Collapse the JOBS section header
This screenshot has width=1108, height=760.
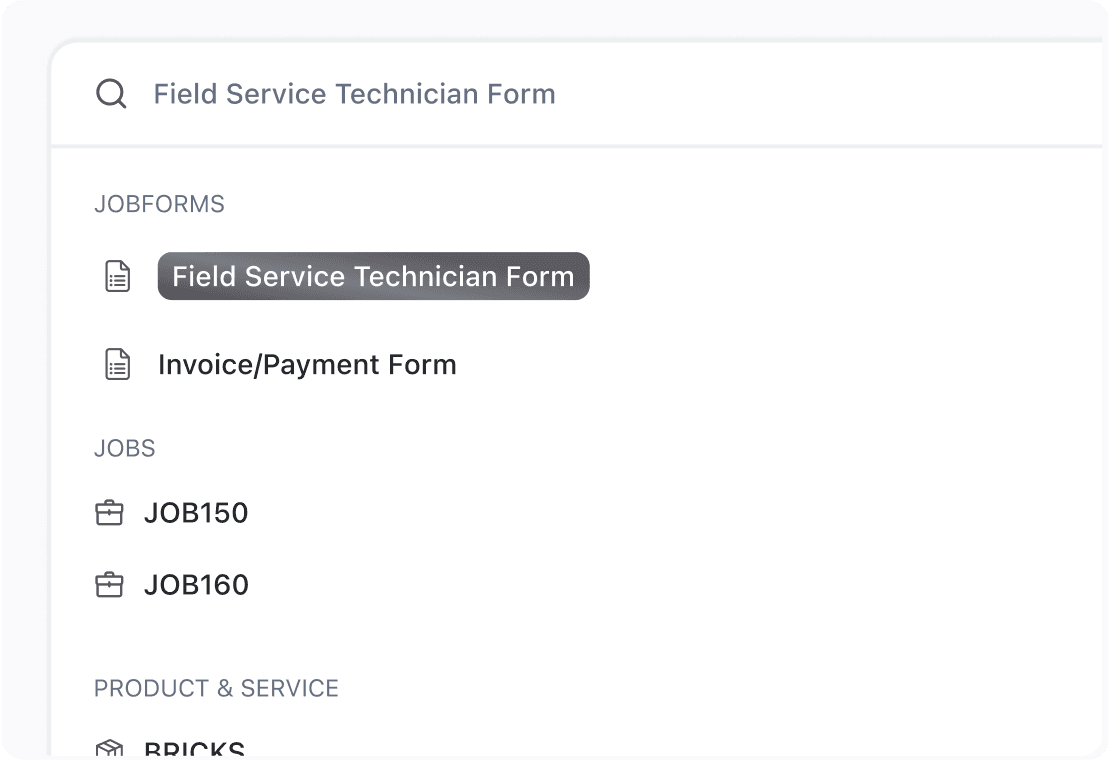(x=124, y=448)
